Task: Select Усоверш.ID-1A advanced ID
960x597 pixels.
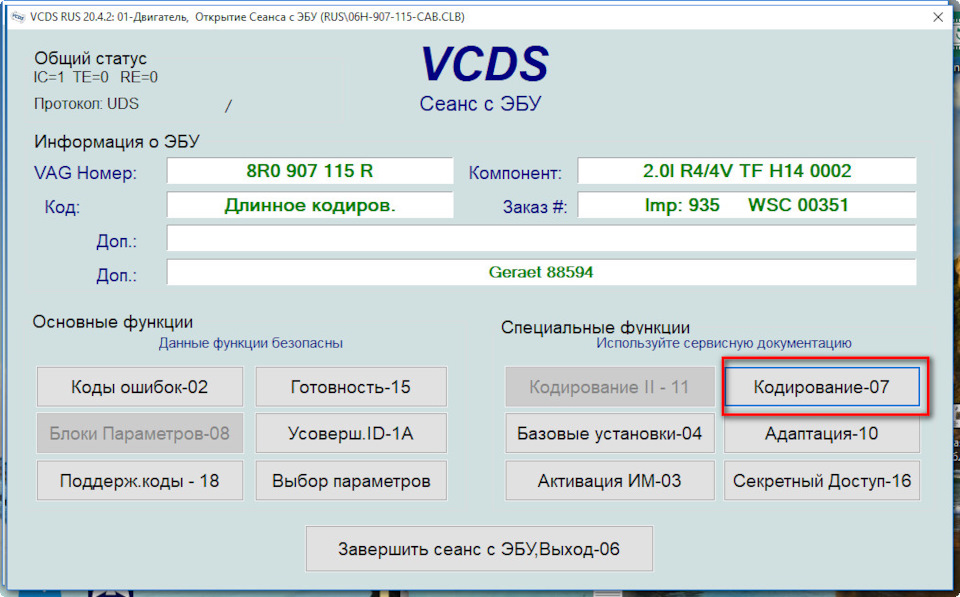Action: tap(351, 433)
